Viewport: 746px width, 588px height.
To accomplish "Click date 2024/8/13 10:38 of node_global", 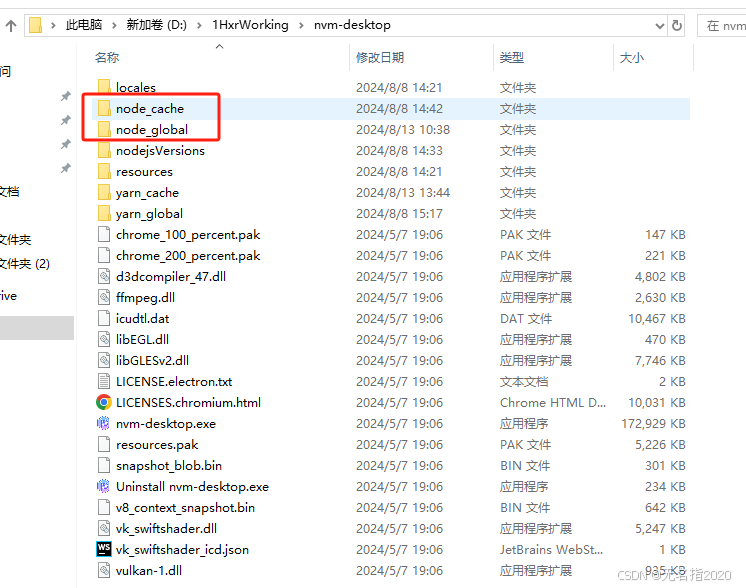I will [402, 129].
